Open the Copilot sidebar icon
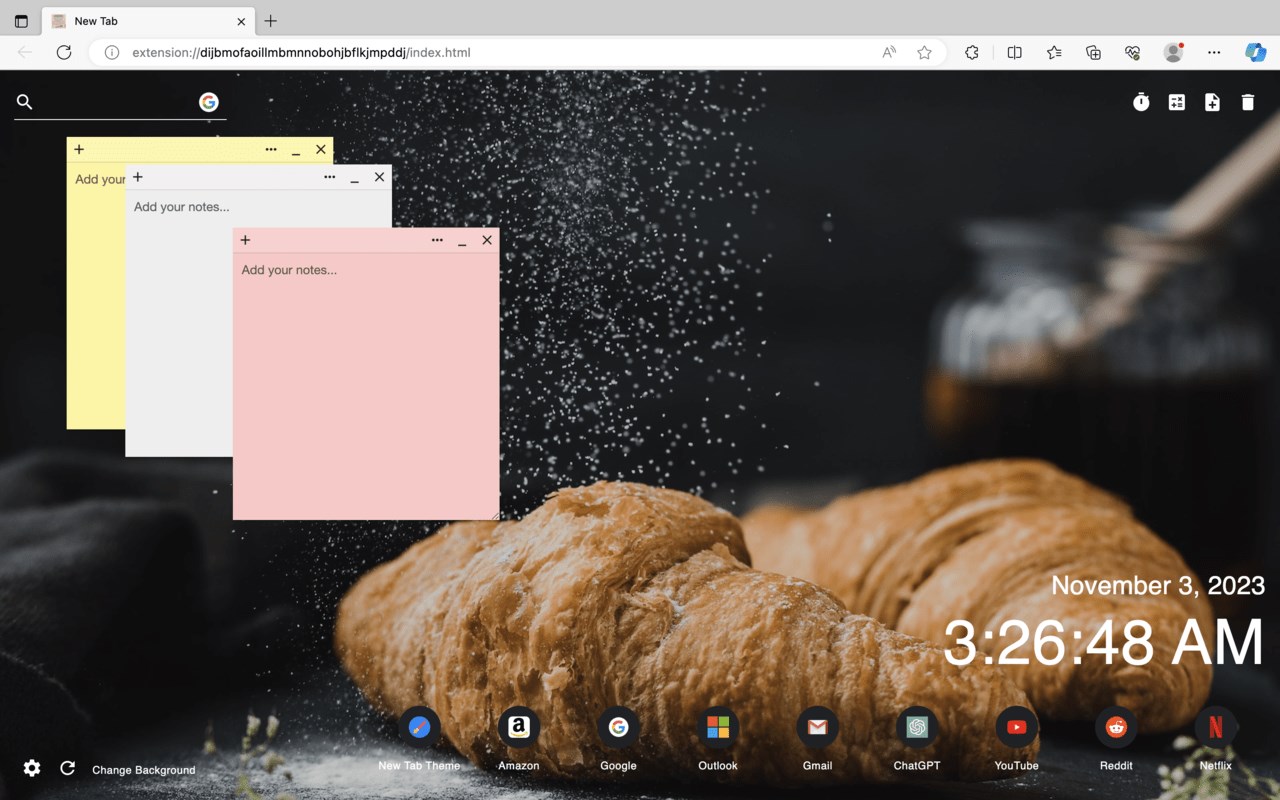 tap(1255, 52)
